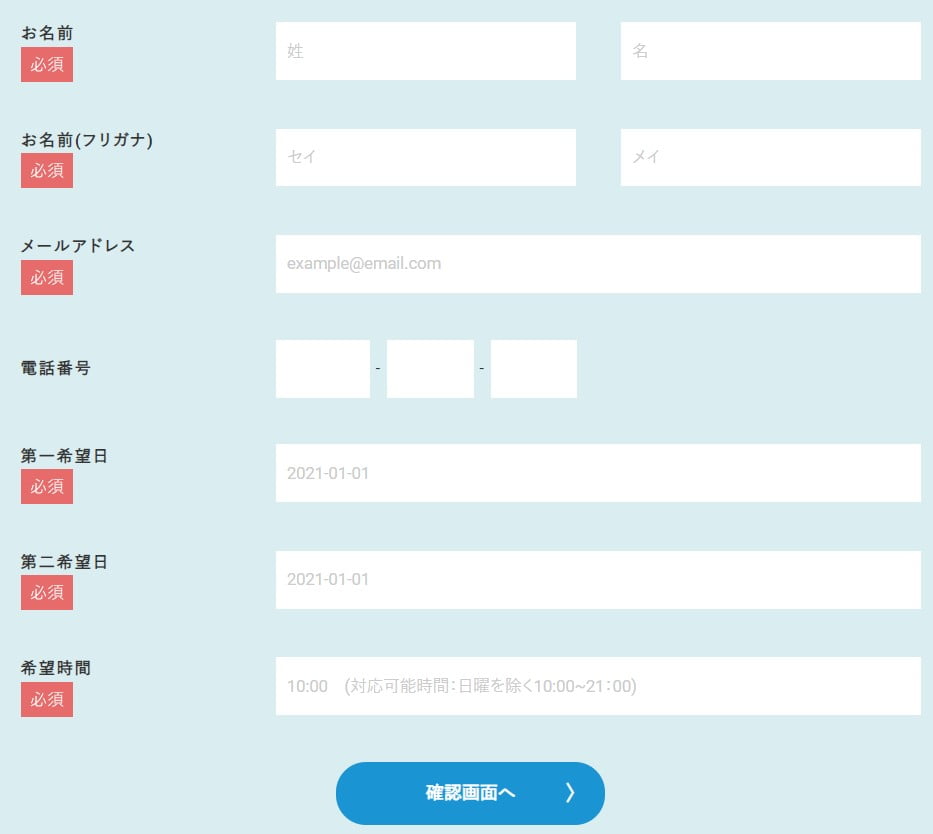The image size is (933, 834).
Task: Click the 姓 (last name) input field
Action: (x=425, y=50)
